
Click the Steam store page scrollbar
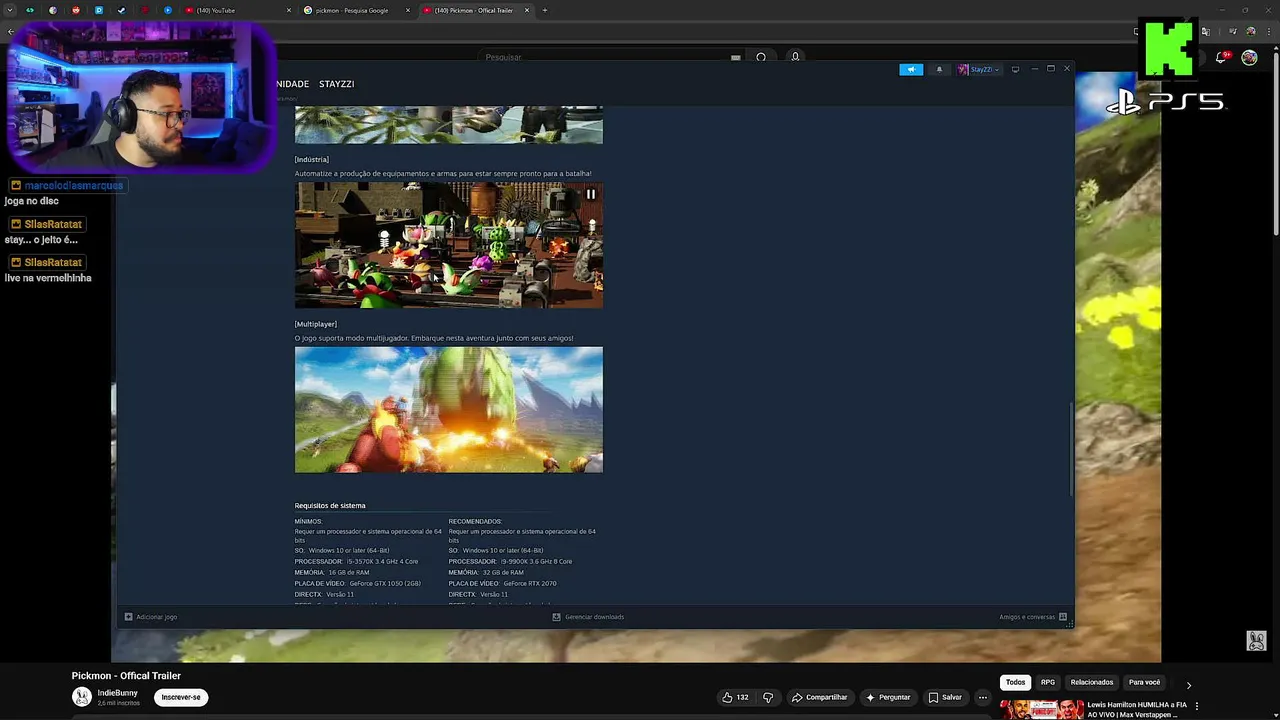click(1071, 447)
